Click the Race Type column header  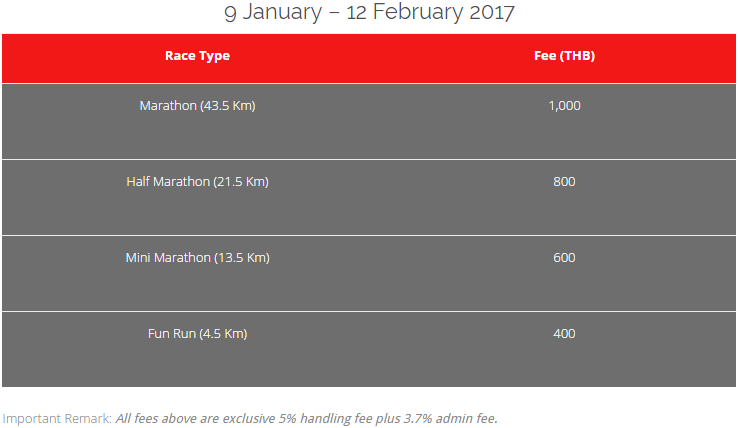tap(197, 56)
